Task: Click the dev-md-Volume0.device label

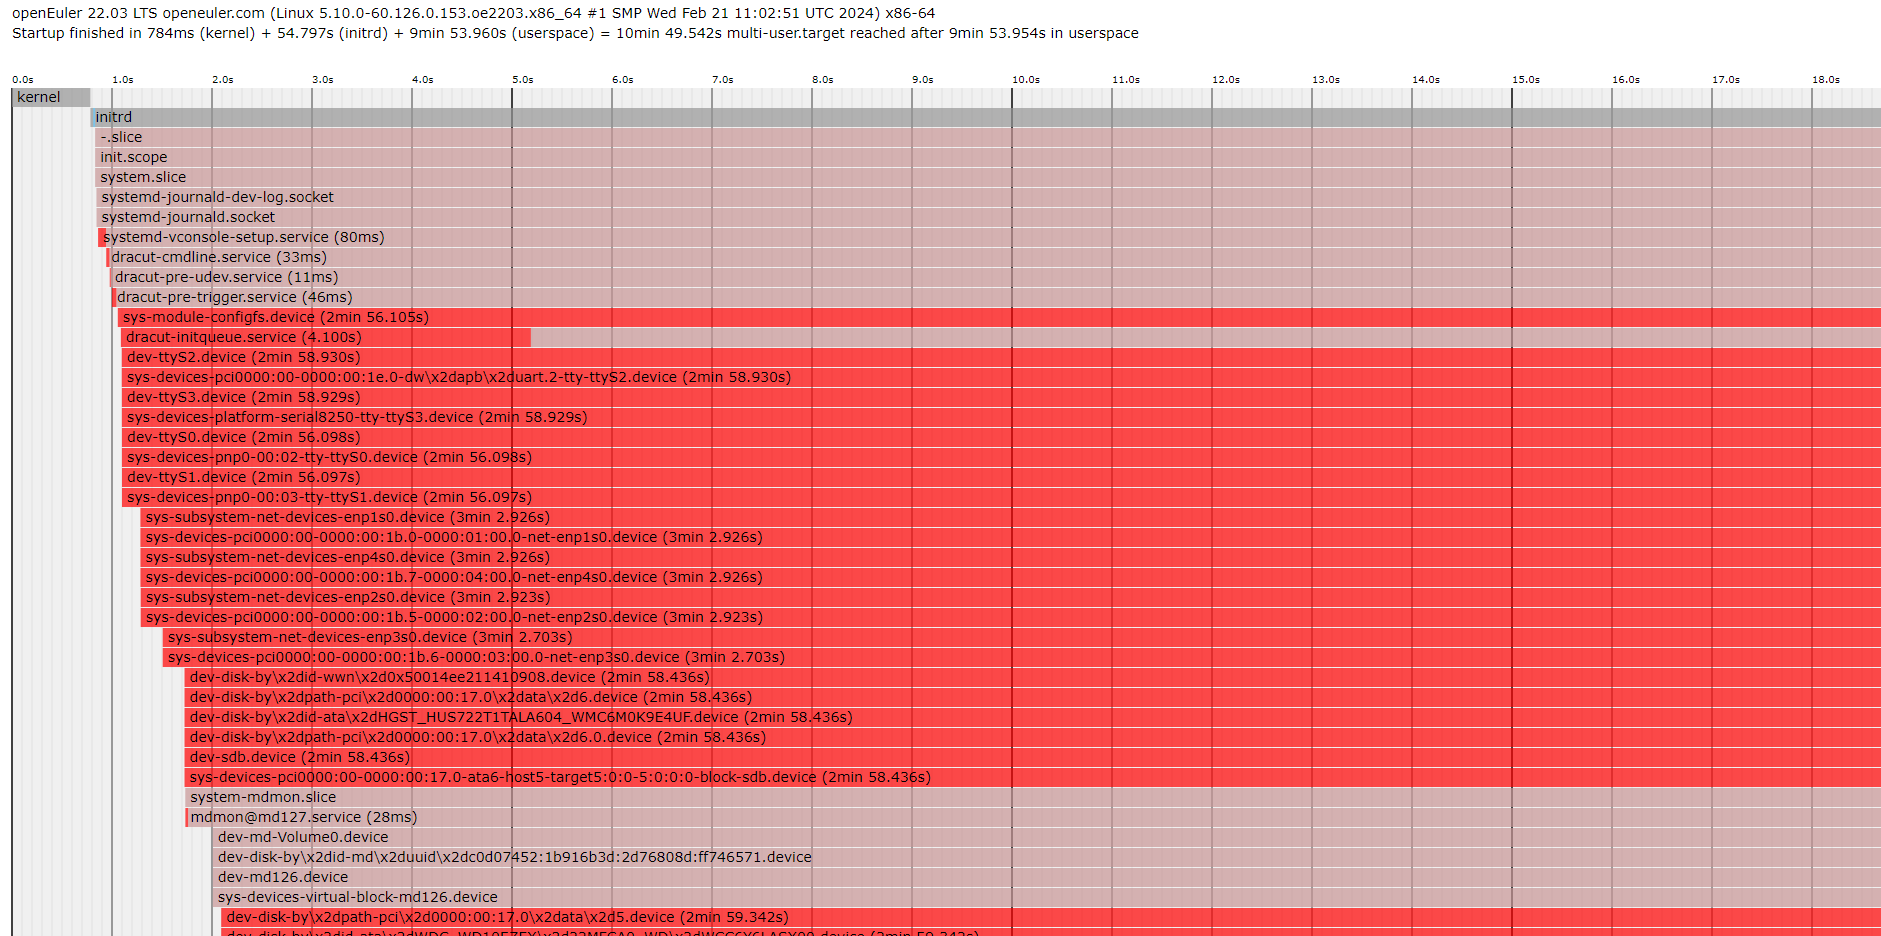Action: [303, 837]
